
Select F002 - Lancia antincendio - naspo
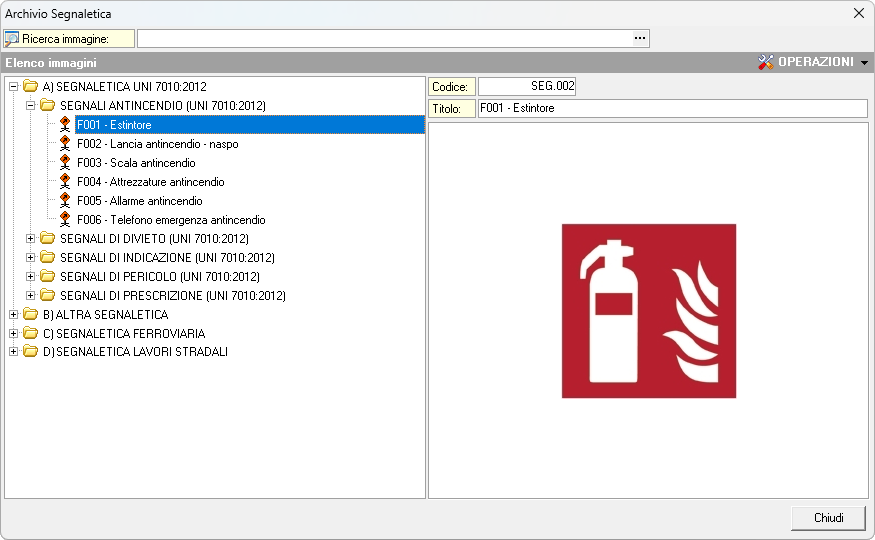click(157, 144)
